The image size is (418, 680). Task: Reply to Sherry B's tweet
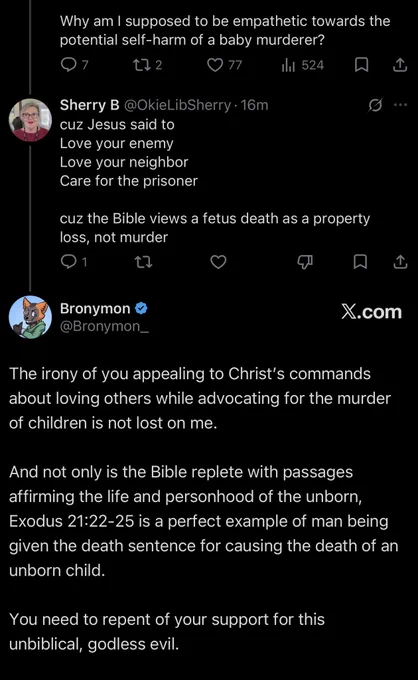(x=74, y=262)
